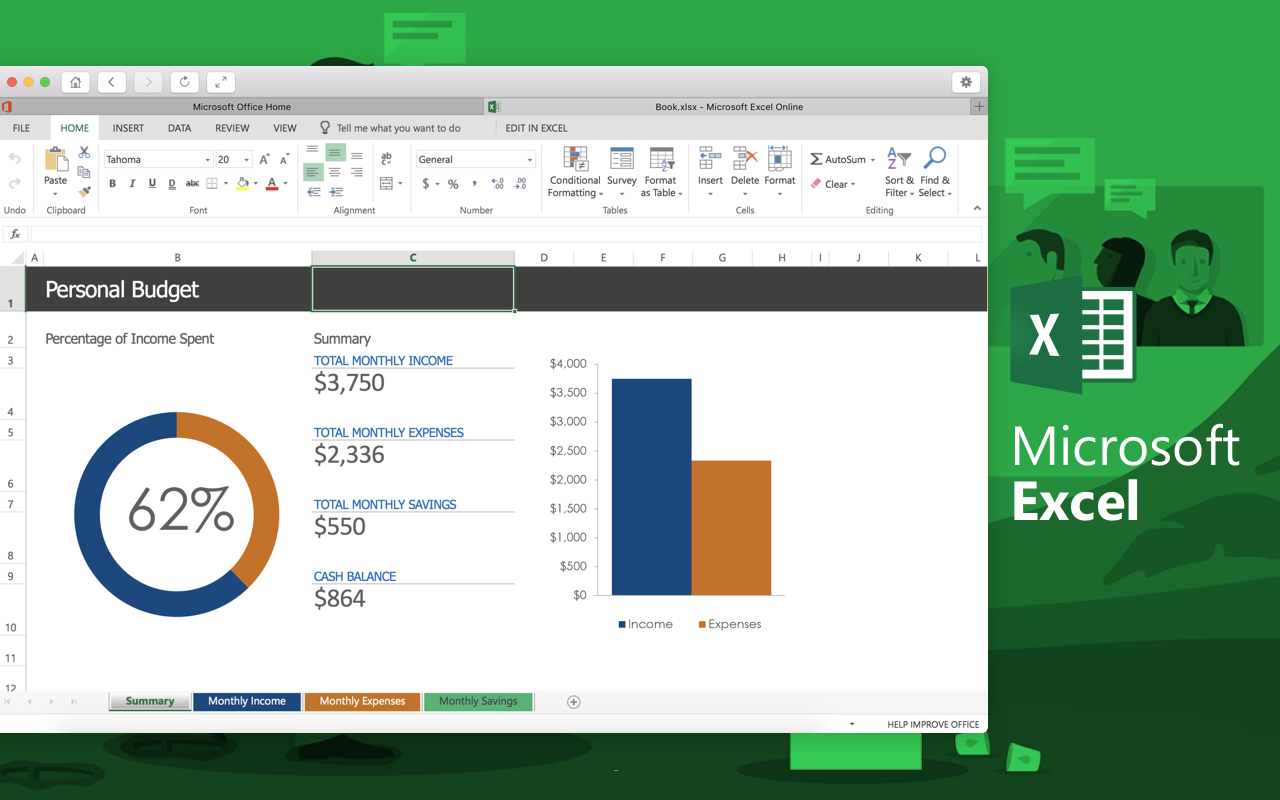
Task: Click the home icon in the window toolbar
Action: (x=75, y=82)
